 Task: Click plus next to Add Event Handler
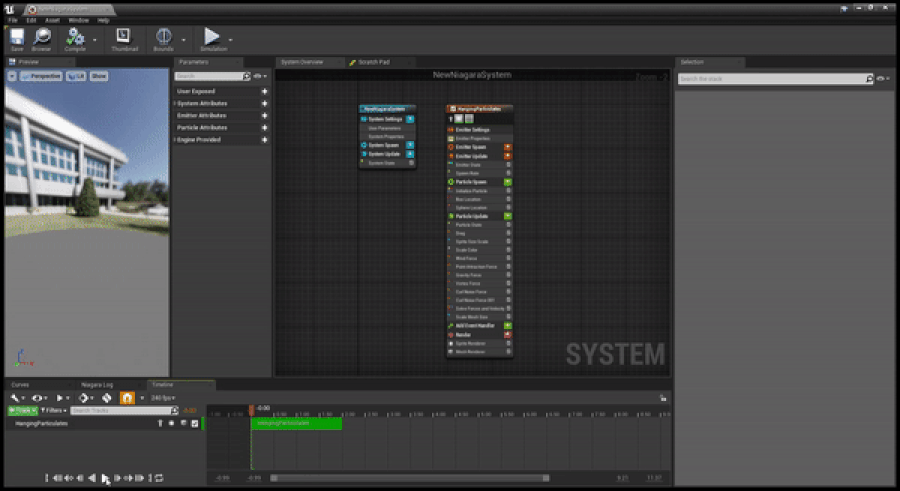click(507, 326)
